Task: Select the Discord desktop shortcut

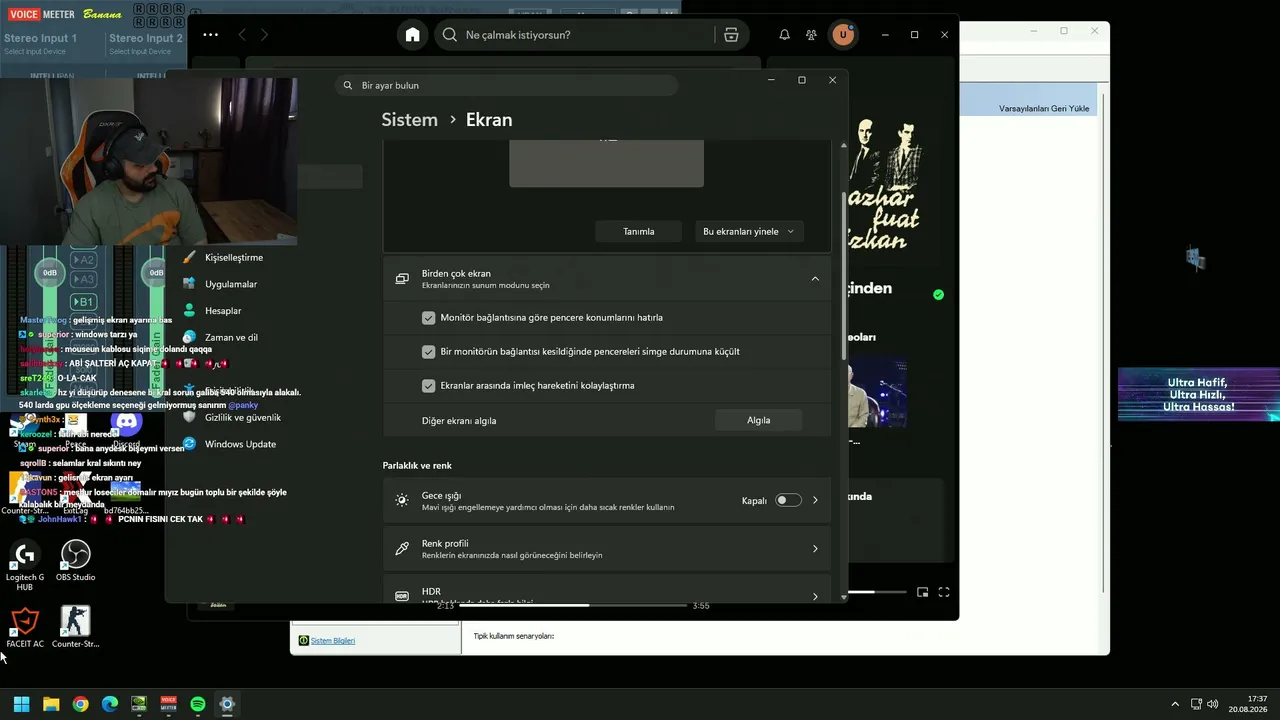Action: [126, 428]
